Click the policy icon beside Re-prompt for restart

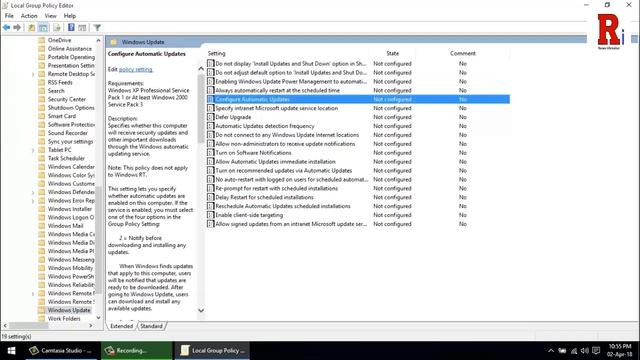pos(211,188)
